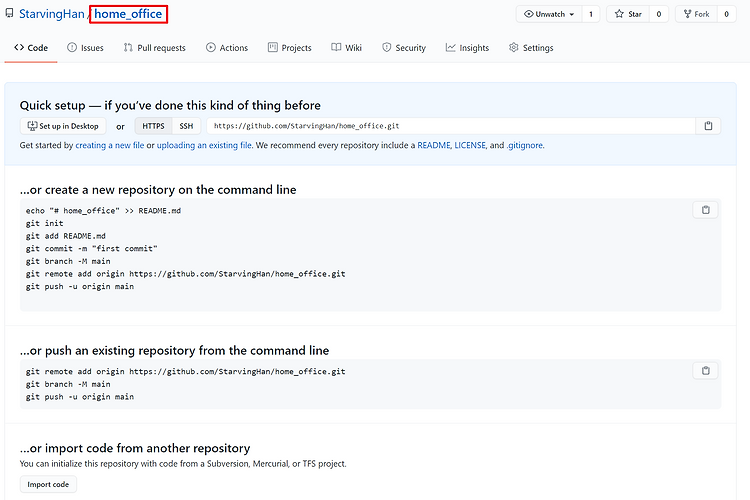Select the Code tab
750x500 pixels.
[31, 48]
